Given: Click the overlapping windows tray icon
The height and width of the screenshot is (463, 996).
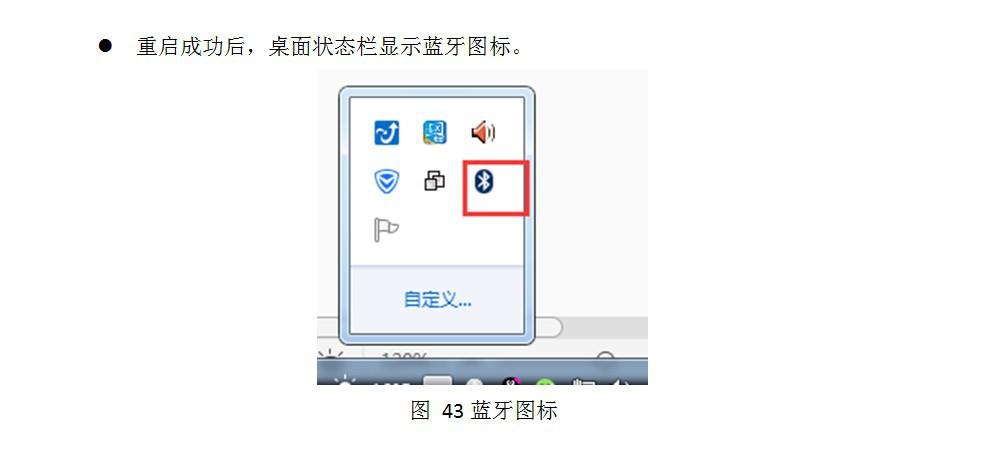Looking at the screenshot, I should 434,182.
